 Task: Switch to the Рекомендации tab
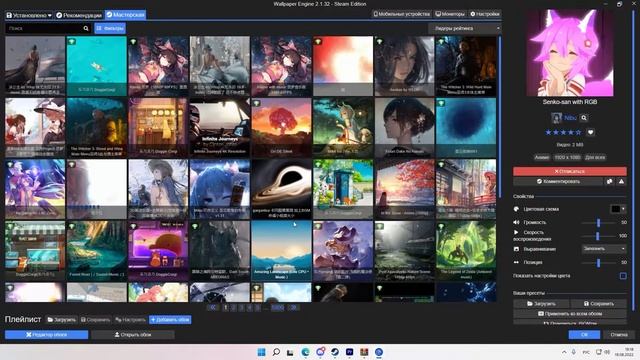(79, 15)
